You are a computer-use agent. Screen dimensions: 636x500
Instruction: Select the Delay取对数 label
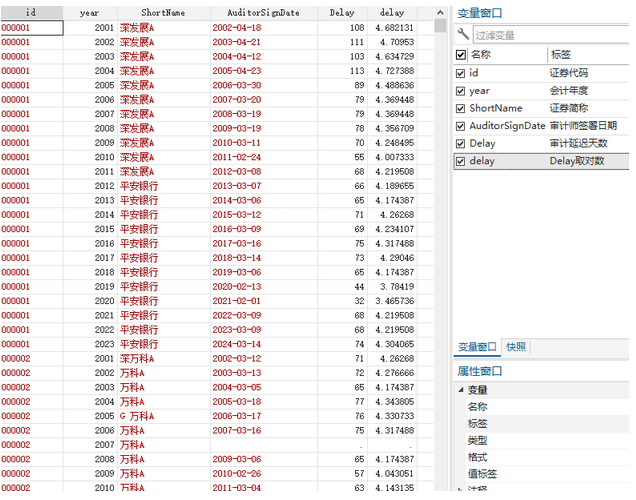577,161
